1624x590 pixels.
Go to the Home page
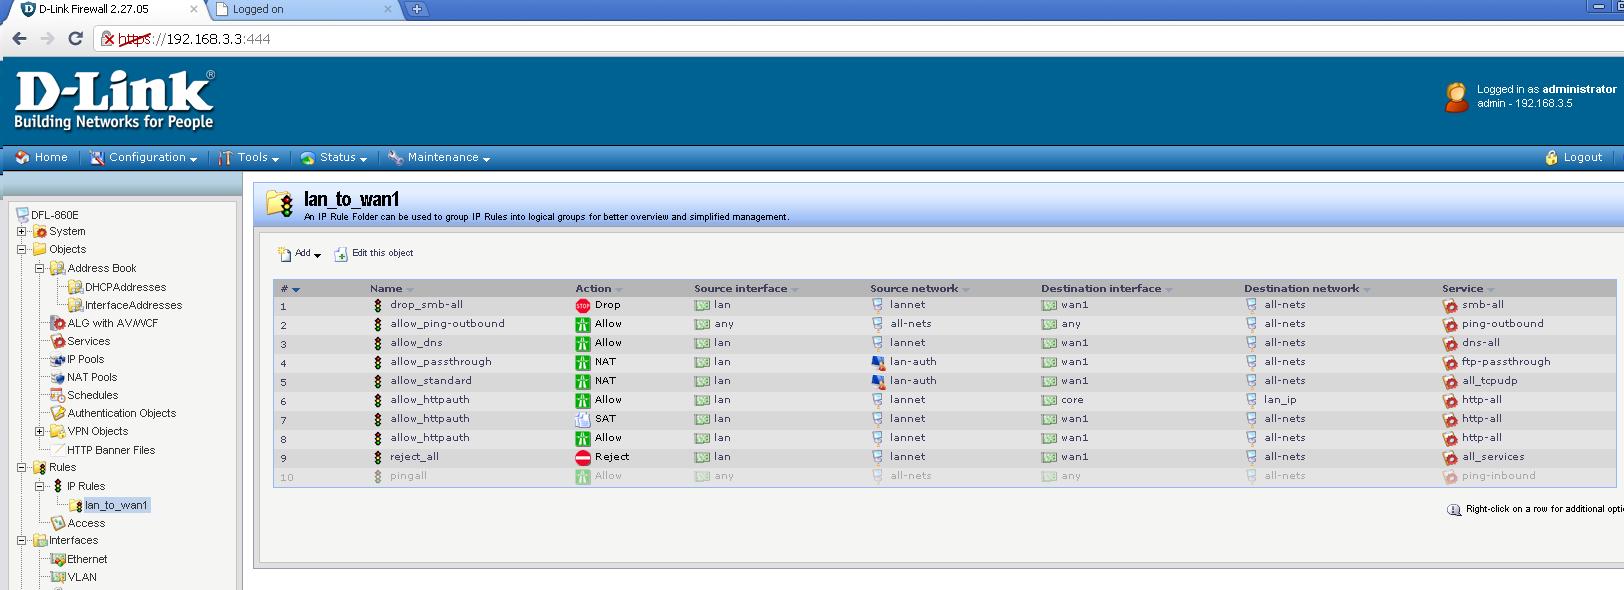pos(42,158)
